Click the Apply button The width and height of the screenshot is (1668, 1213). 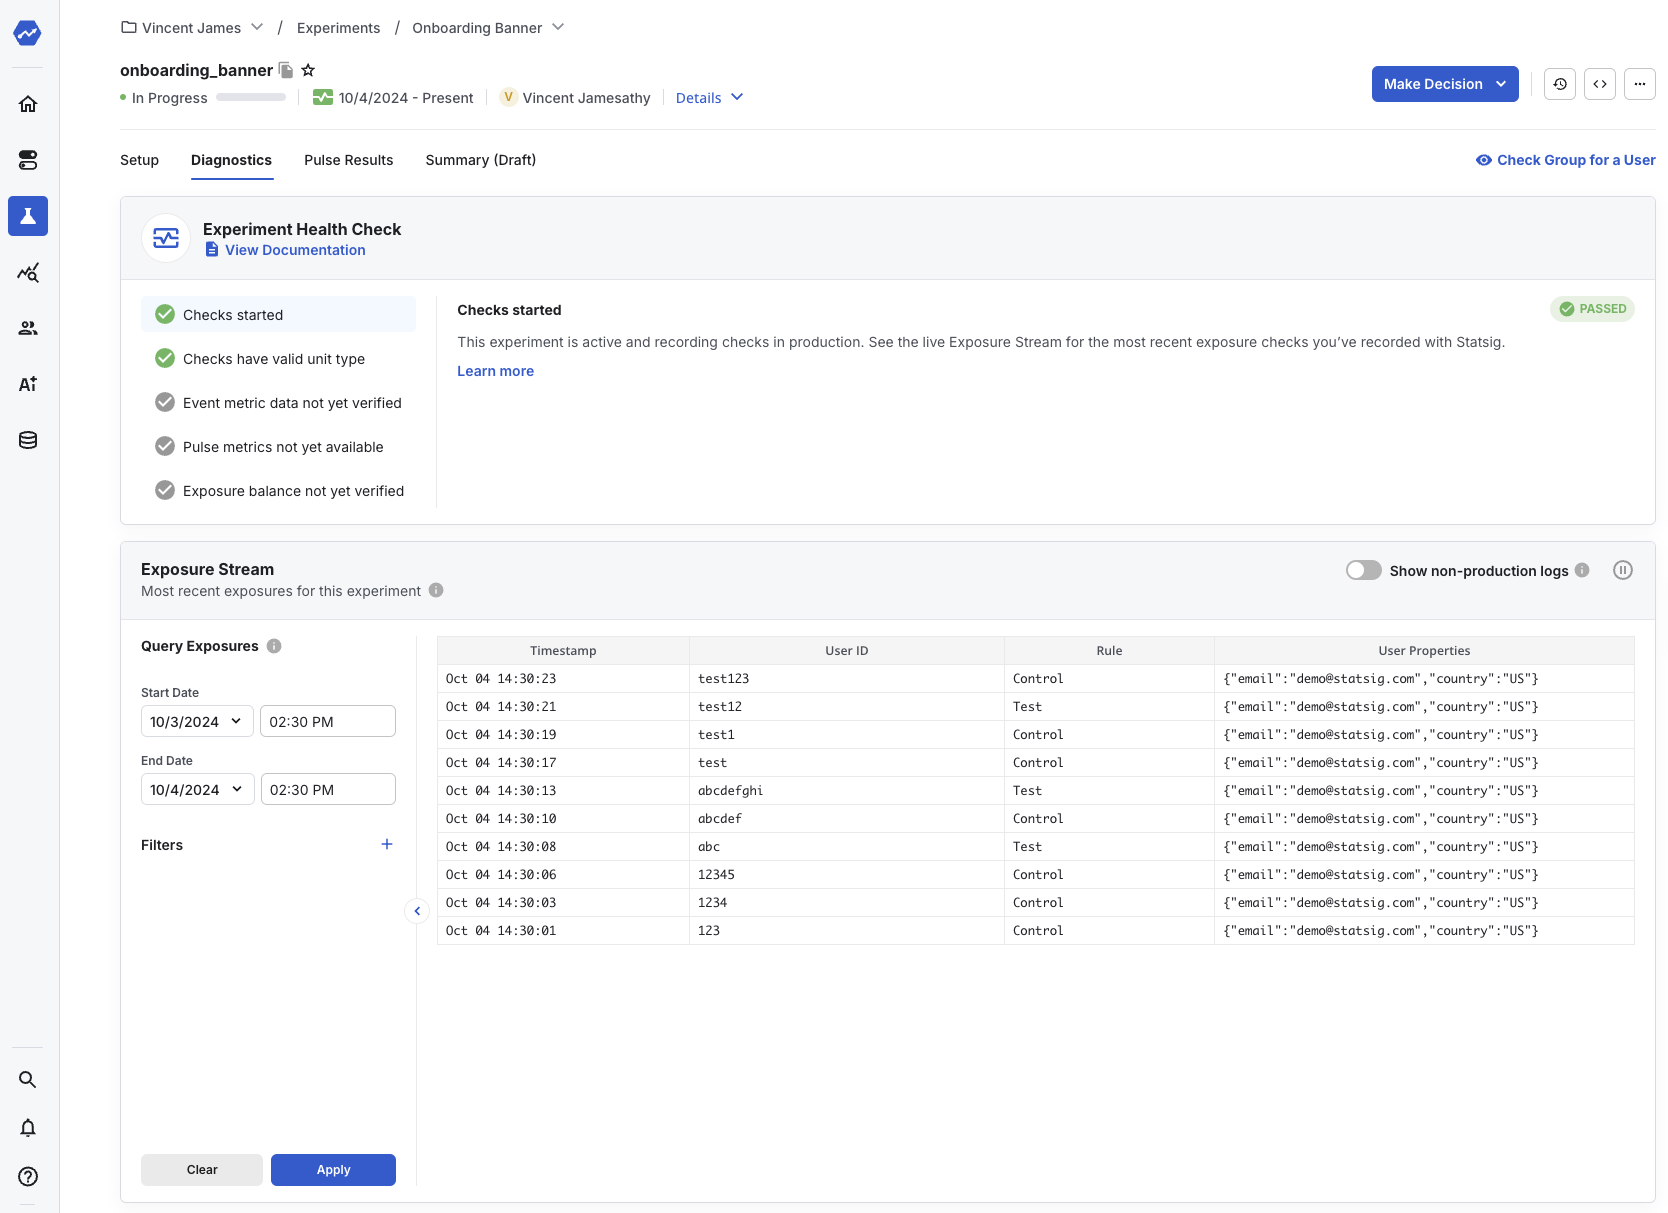coord(333,1170)
